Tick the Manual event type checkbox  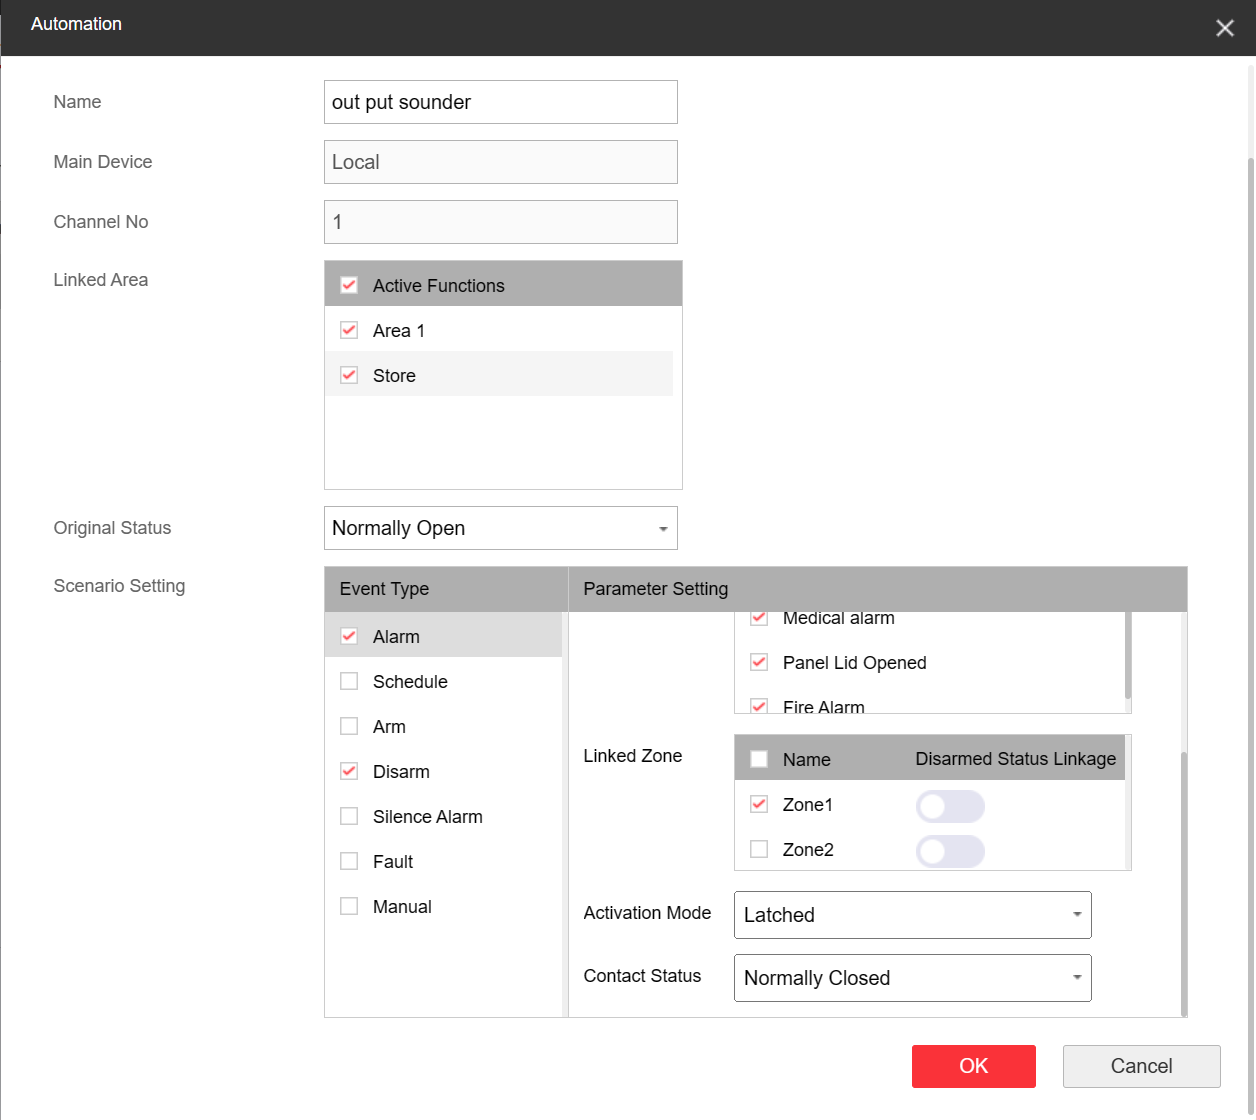pyautogui.click(x=349, y=906)
